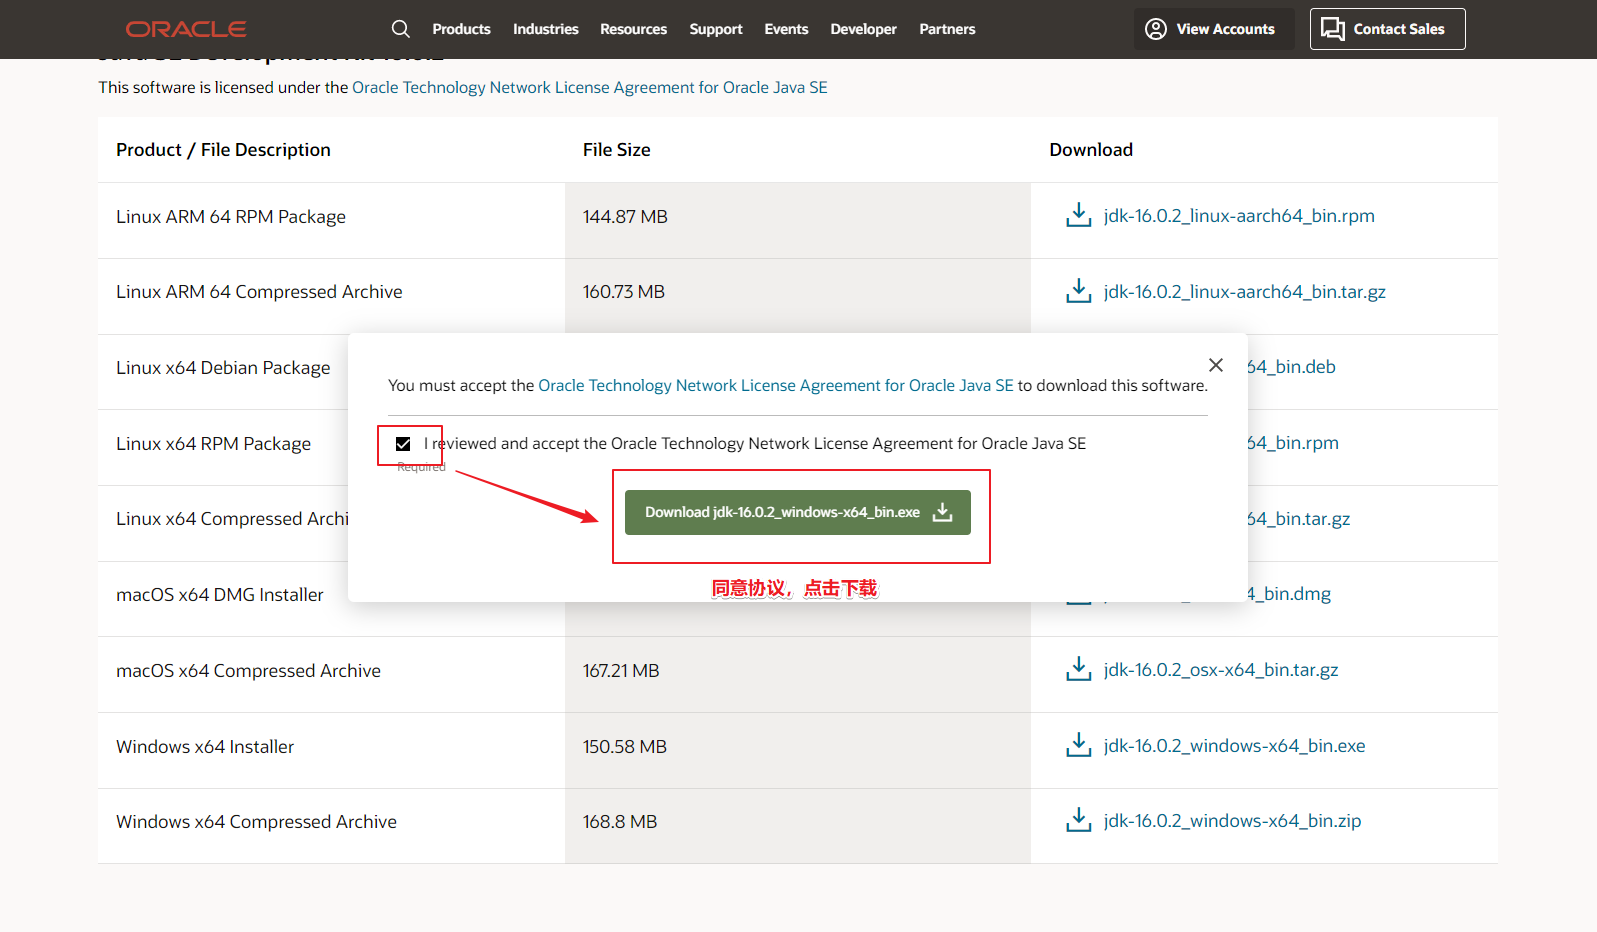Image resolution: width=1597 pixels, height=932 pixels.
Task: Click the partially hidden 64_bin.rpm x64 link
Action: (1293, 442)
